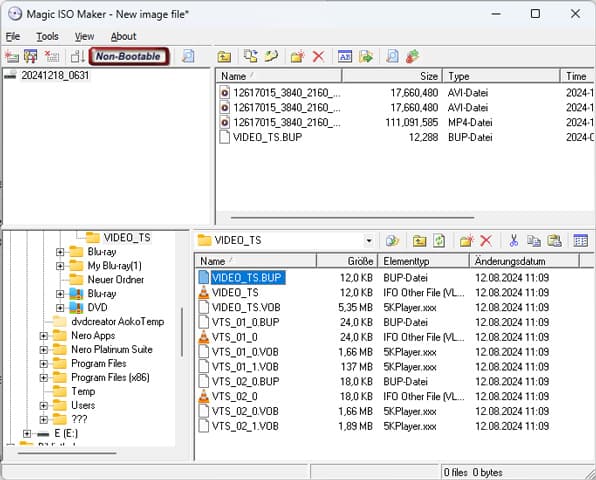Sort the image pane by Type column
This screenshot has height=480, width=596.
pos(501,76)
